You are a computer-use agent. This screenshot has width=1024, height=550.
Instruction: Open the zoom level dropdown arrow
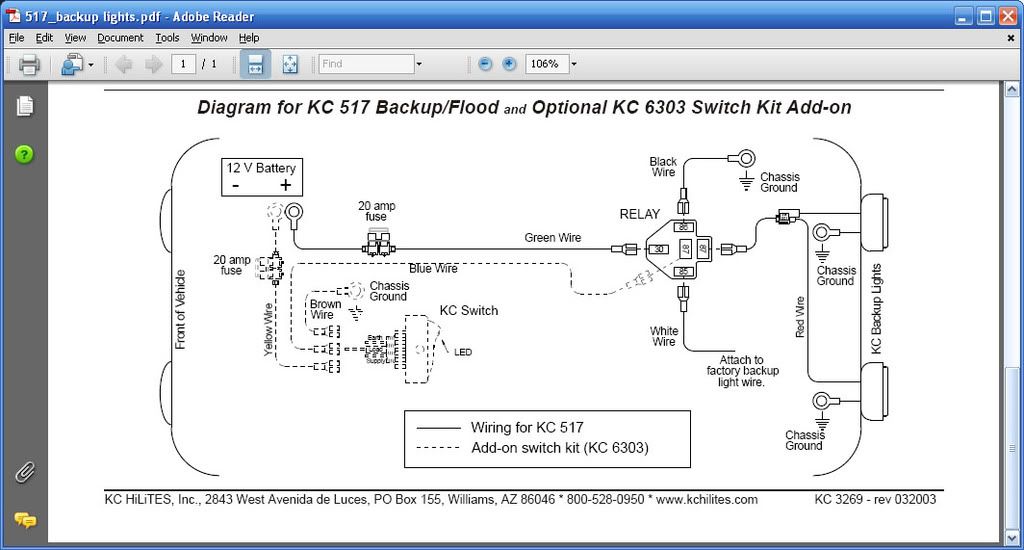click(574, 64)
